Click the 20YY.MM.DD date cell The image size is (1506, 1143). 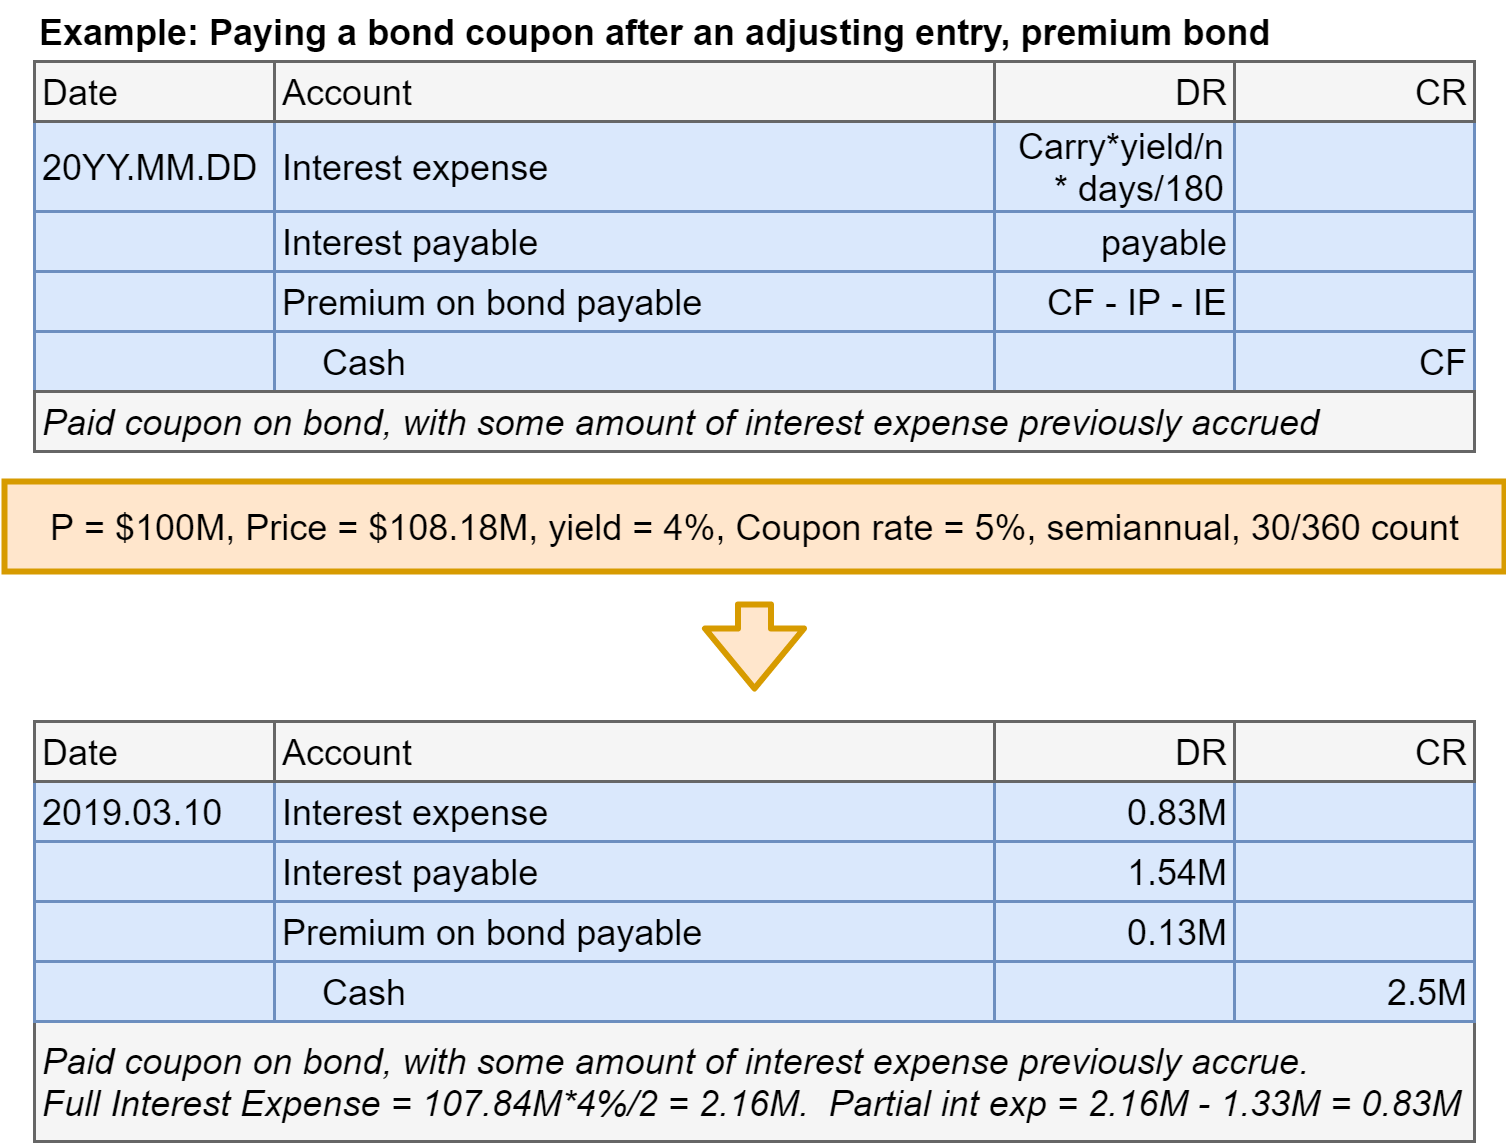(x=150, y=168)
